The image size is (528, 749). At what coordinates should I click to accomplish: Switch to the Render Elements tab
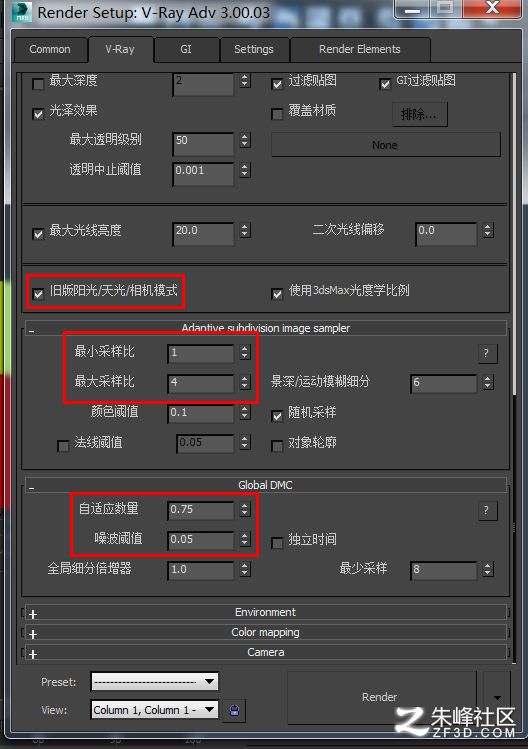click(x=359, y=49)
